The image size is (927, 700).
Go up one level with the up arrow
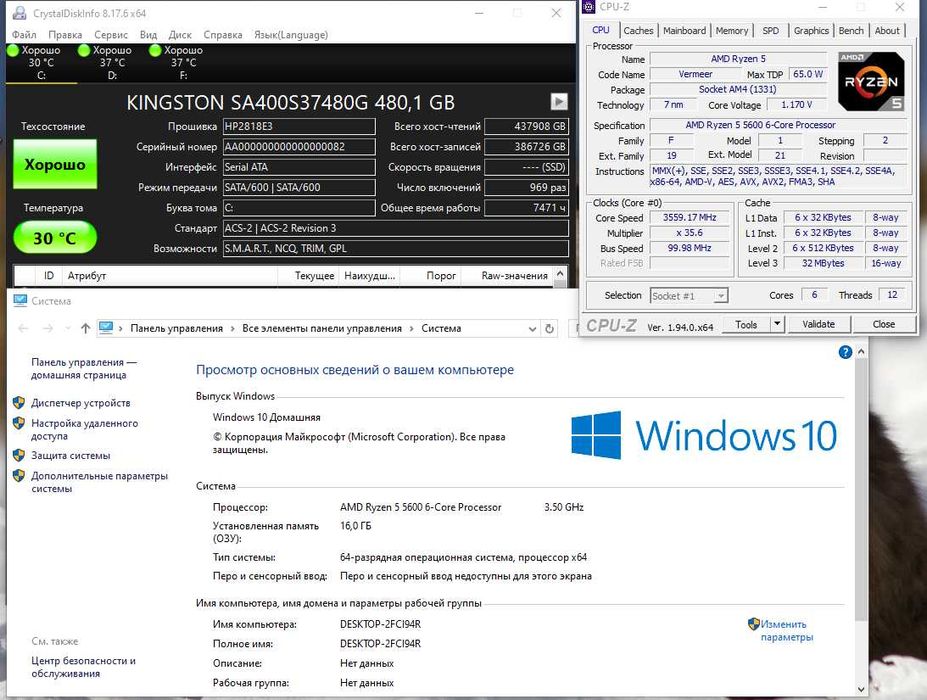coord(85,328)
